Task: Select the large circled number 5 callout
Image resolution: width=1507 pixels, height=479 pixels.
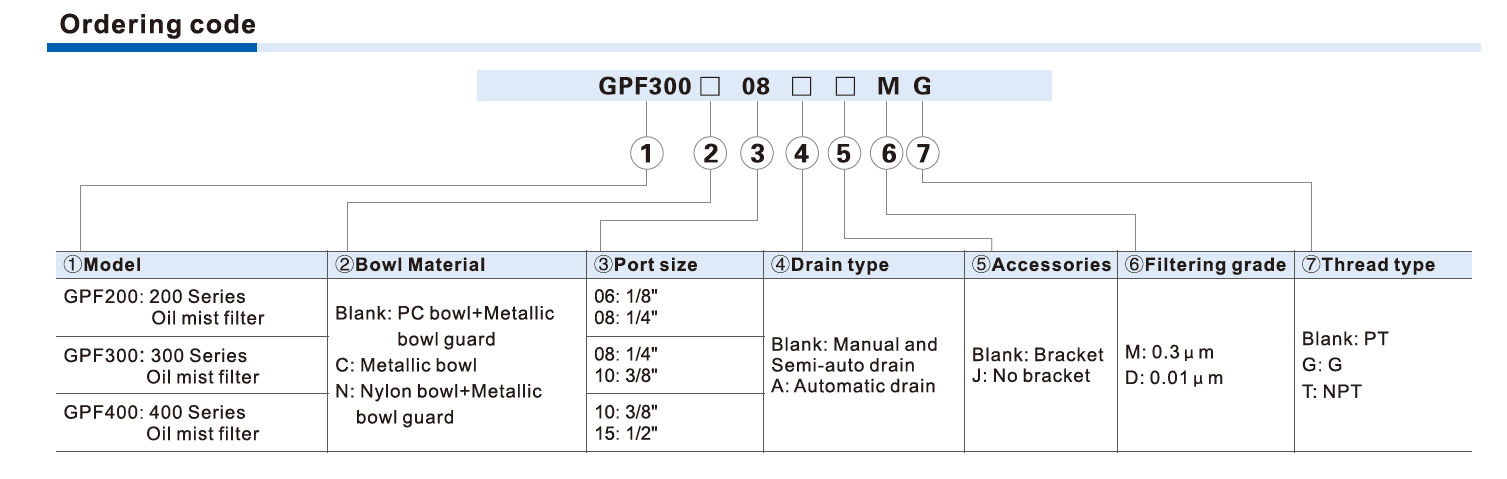Action: [x=845, y=154]
